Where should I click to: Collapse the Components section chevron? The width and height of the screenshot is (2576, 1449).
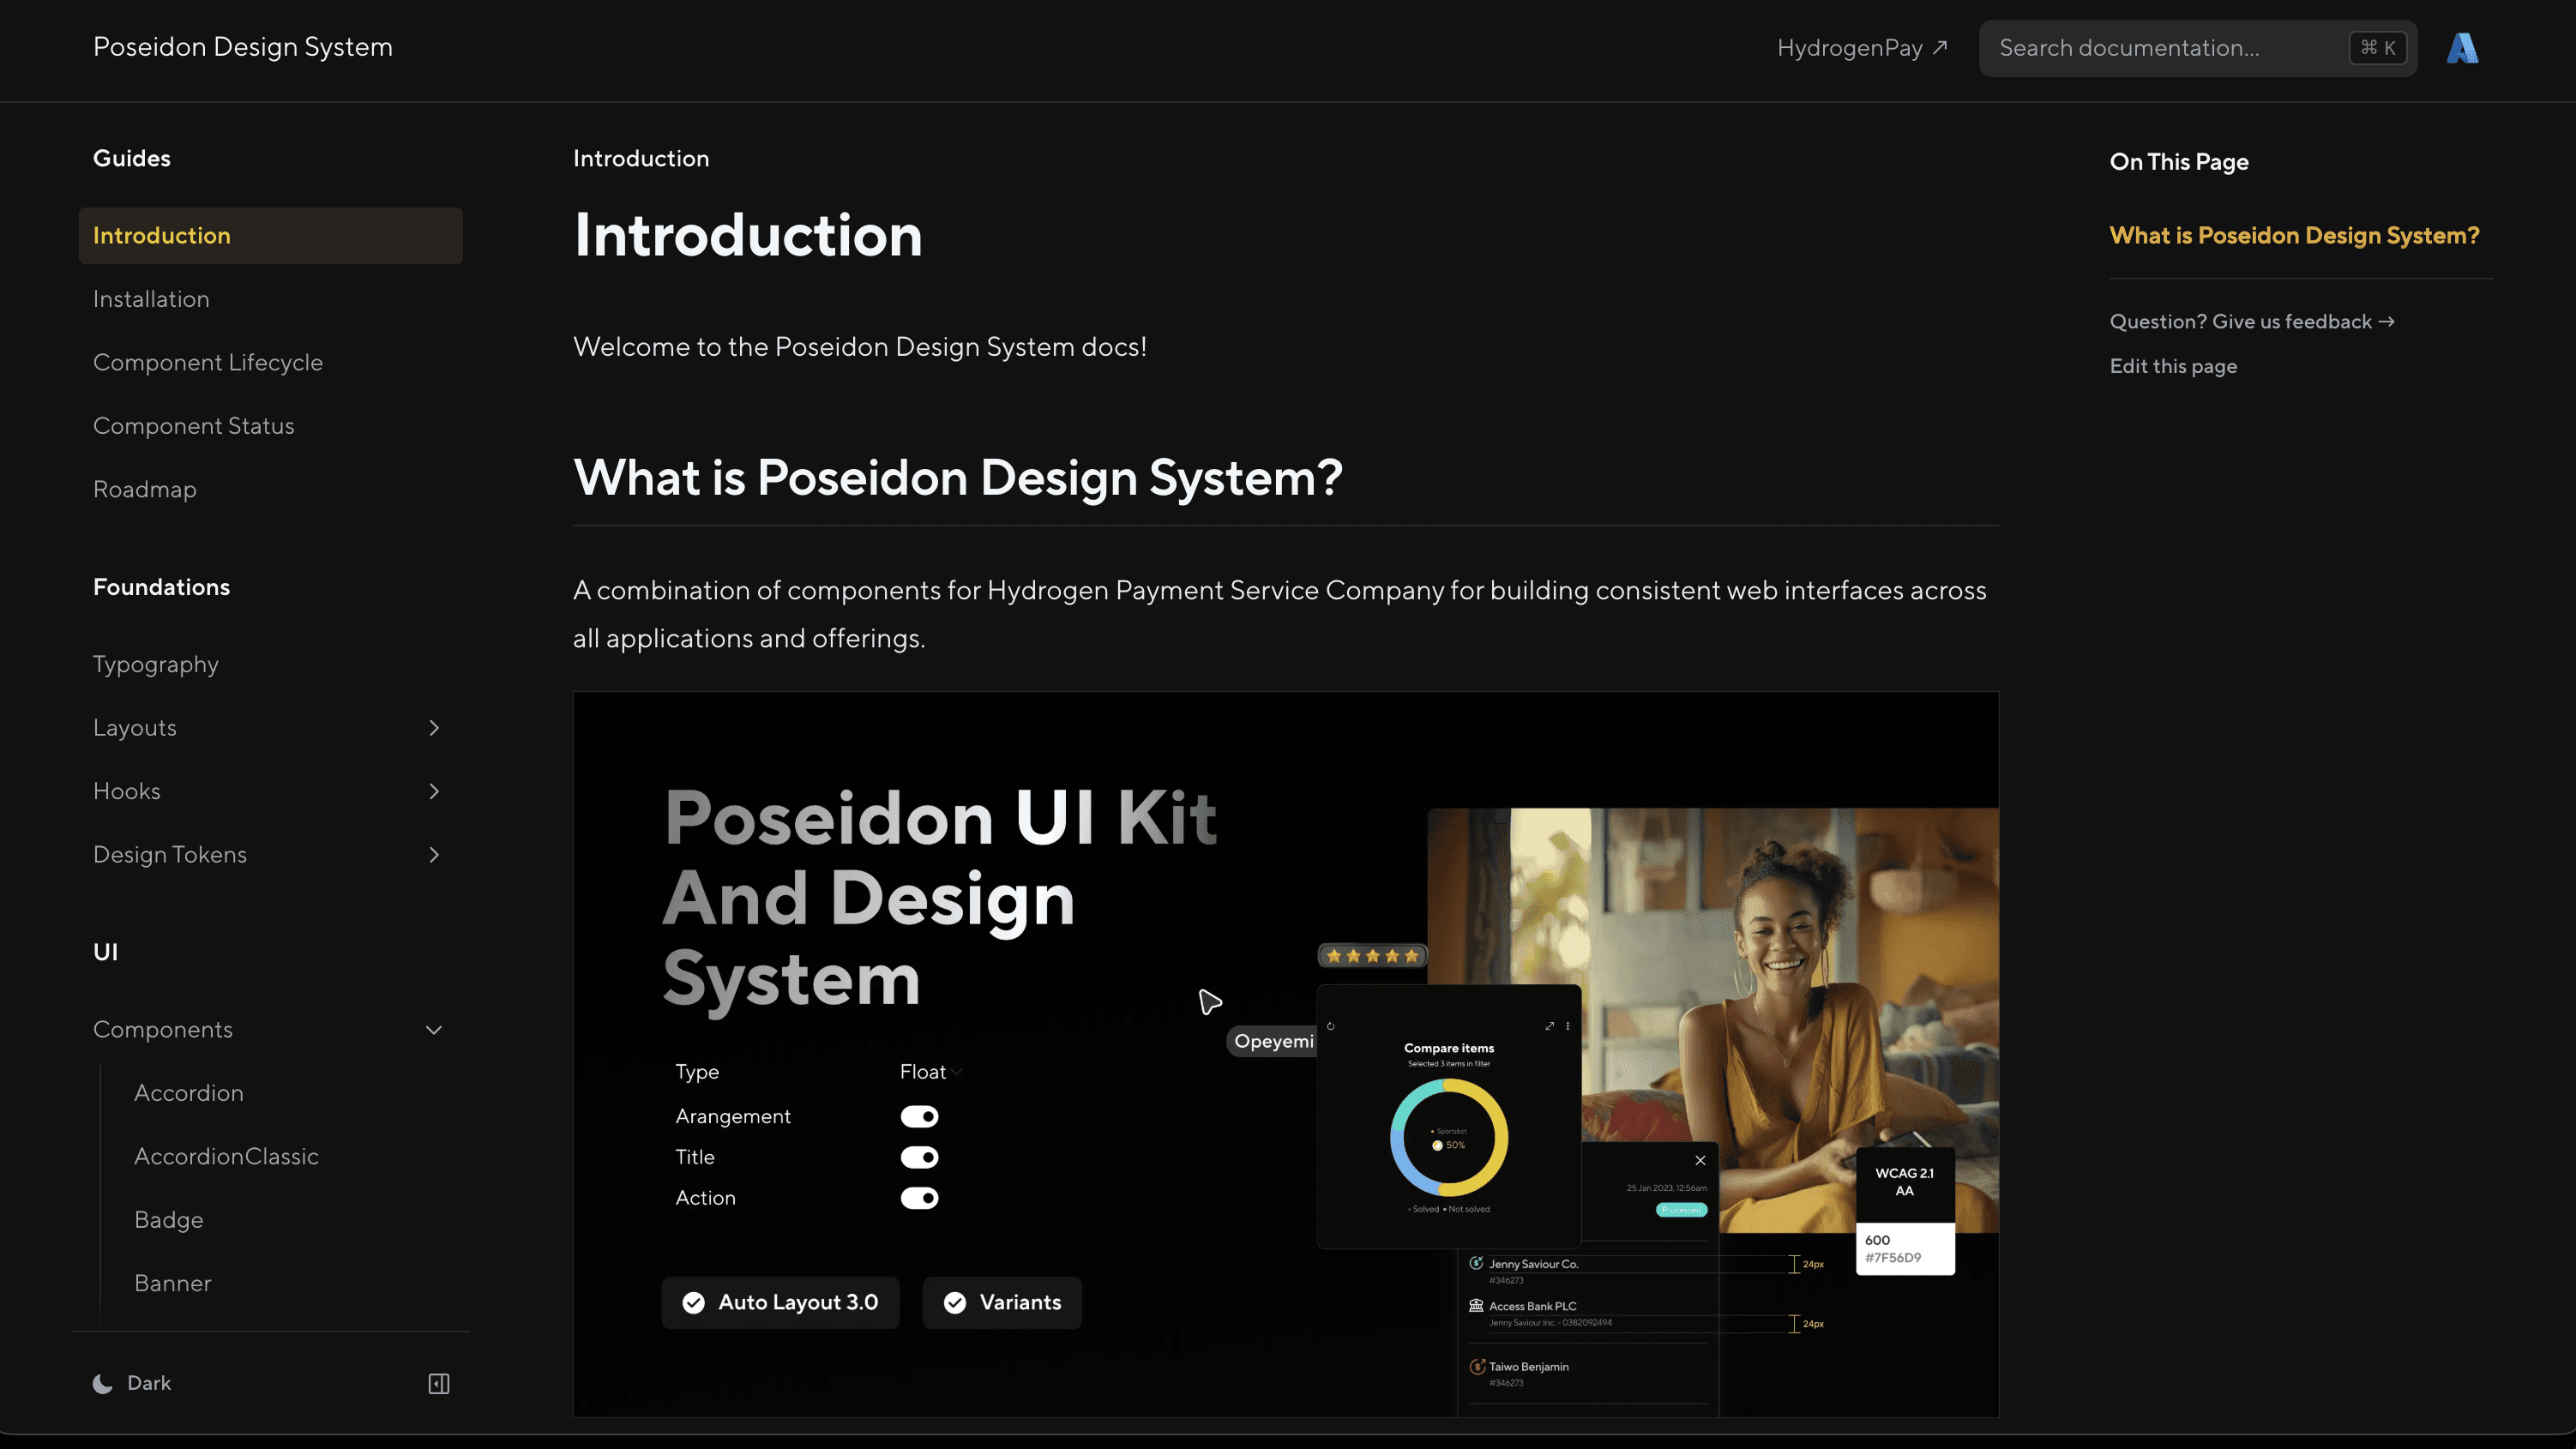click(x=434, y=1030)
